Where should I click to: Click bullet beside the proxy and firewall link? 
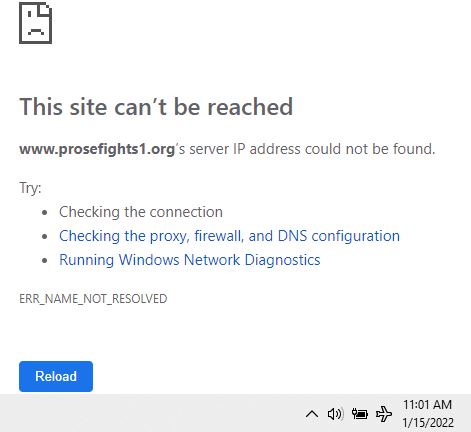(45, 236)
